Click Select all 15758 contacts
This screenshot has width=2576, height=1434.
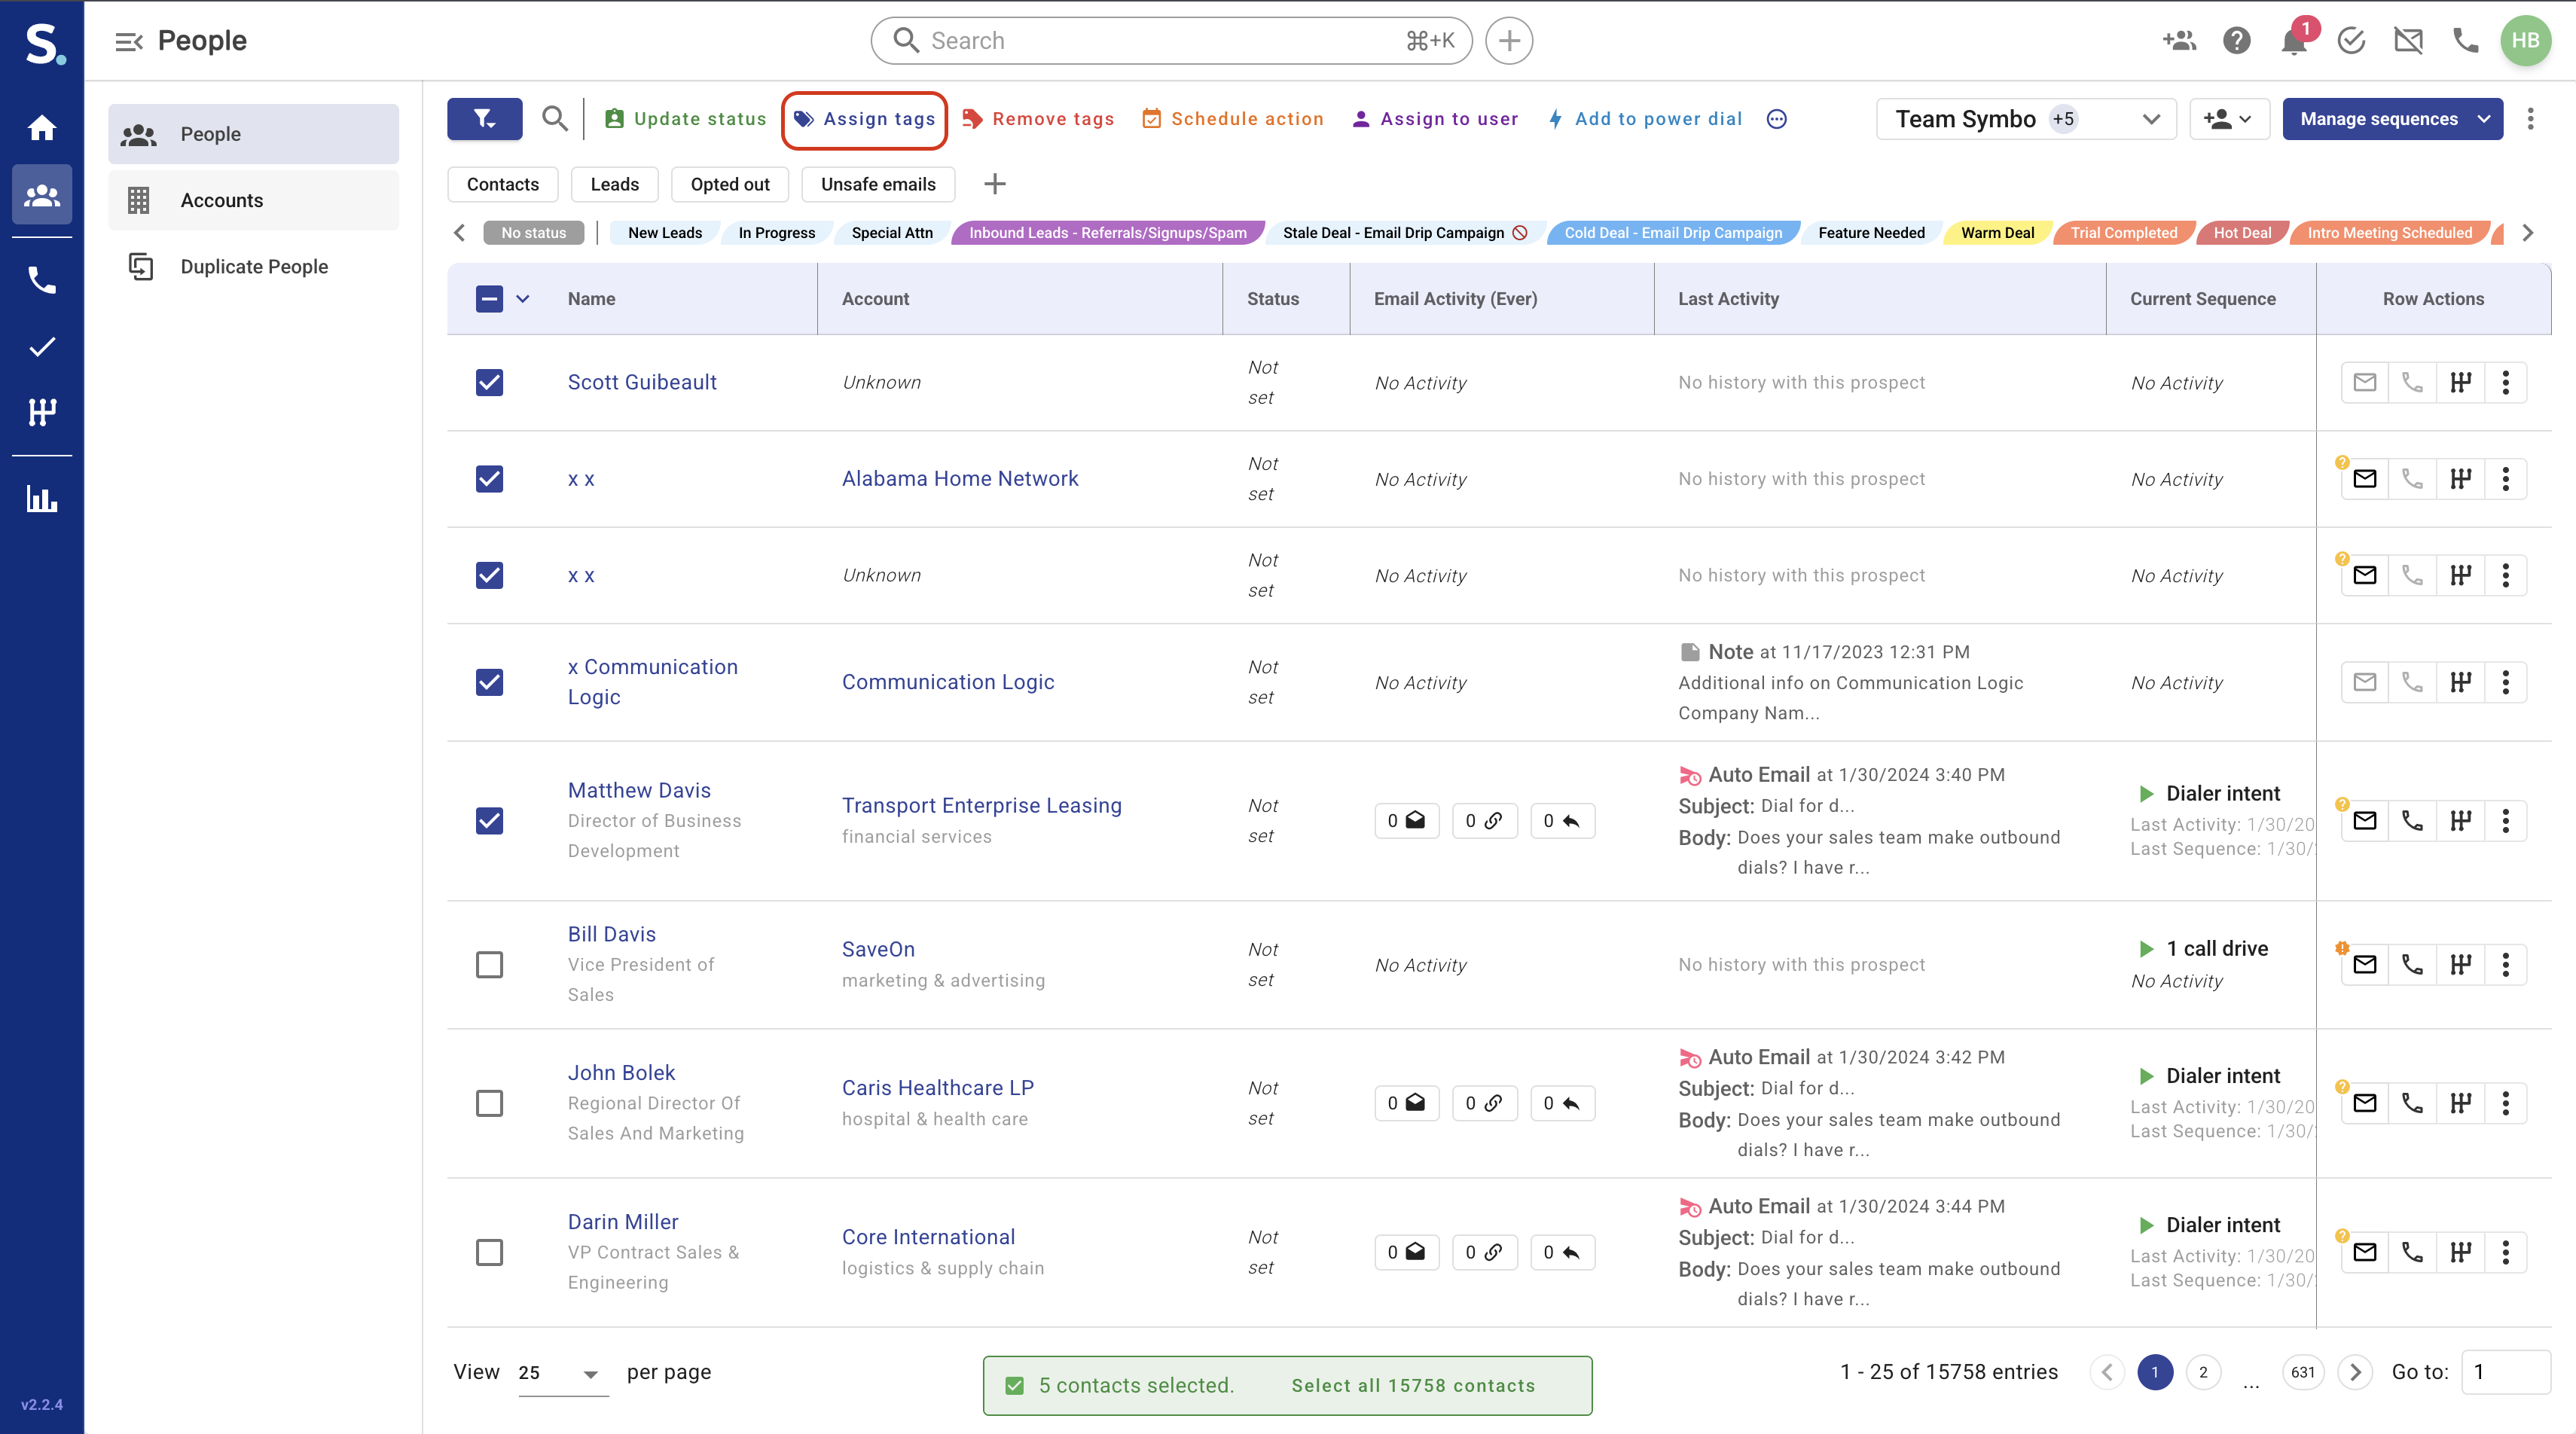(x=1412, y=1385)
